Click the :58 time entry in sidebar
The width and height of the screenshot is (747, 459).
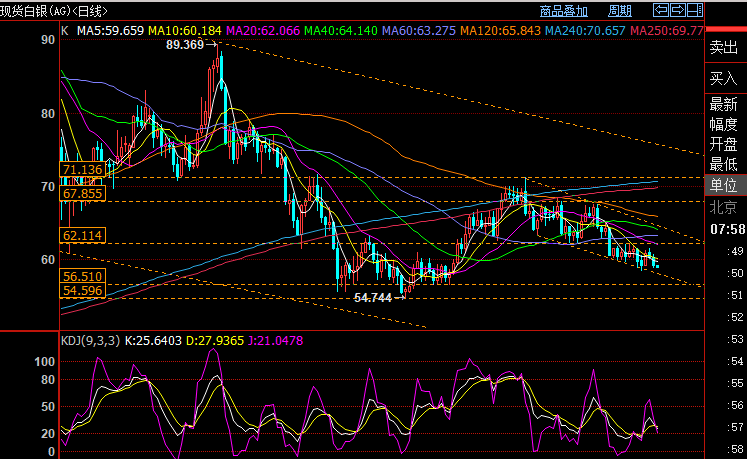735,449
